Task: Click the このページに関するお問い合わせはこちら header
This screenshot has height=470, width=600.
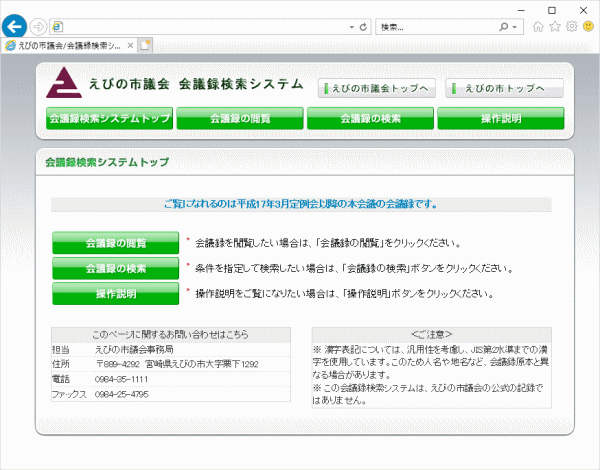Action: coord(170,335)
